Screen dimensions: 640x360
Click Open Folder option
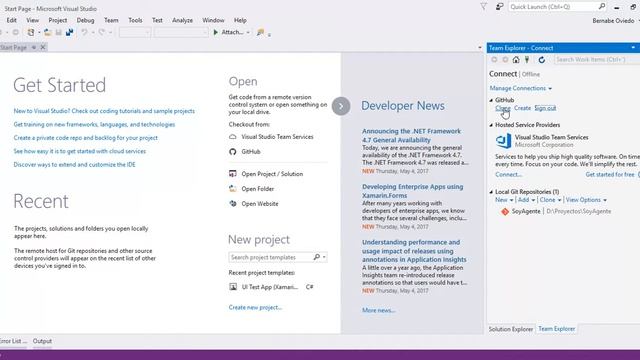click(x=251, y=189)
